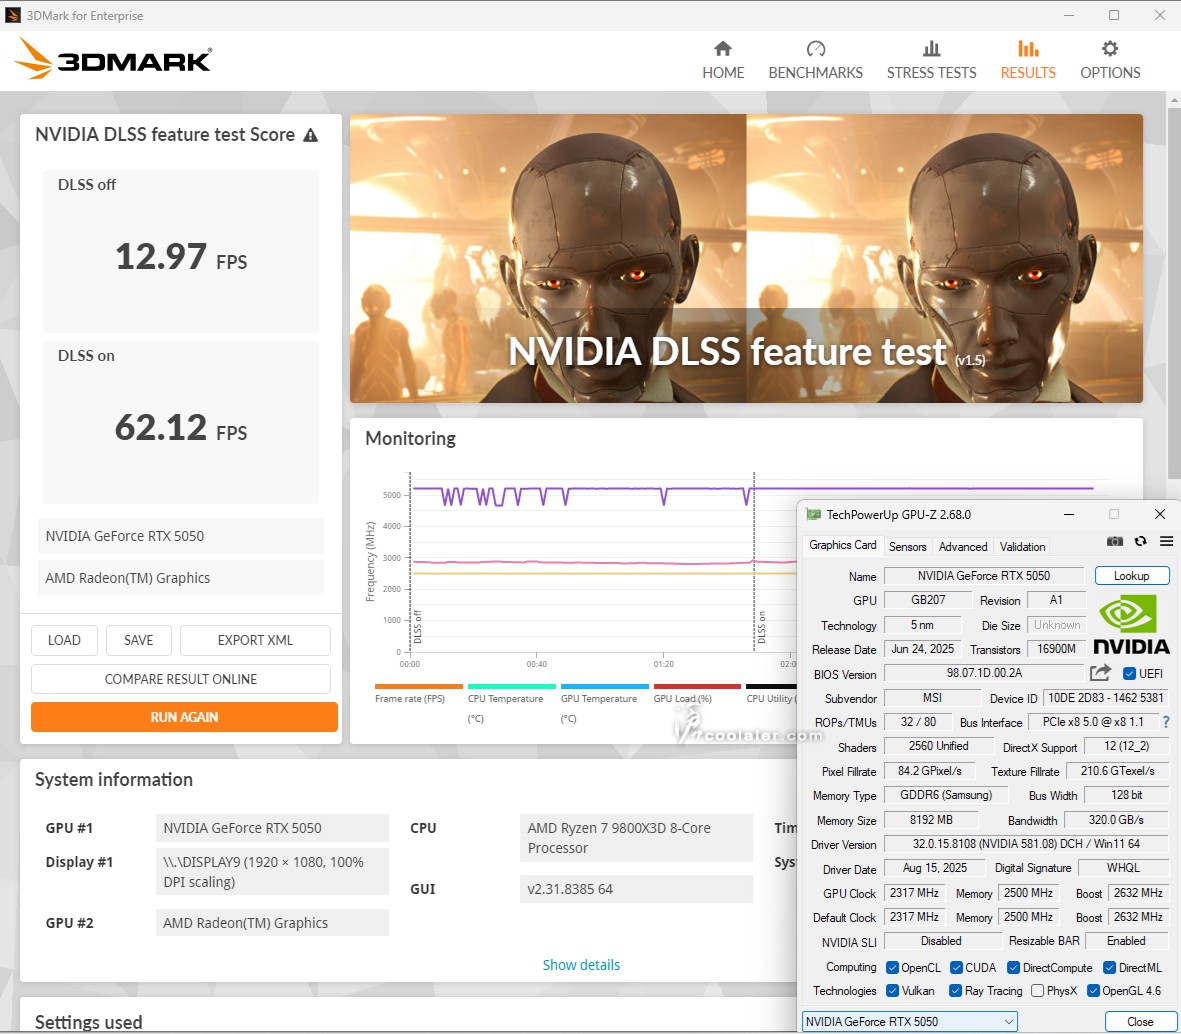Click the LOAD button
This screenshot has height=1034, width=1181.
tap(64, 640)
